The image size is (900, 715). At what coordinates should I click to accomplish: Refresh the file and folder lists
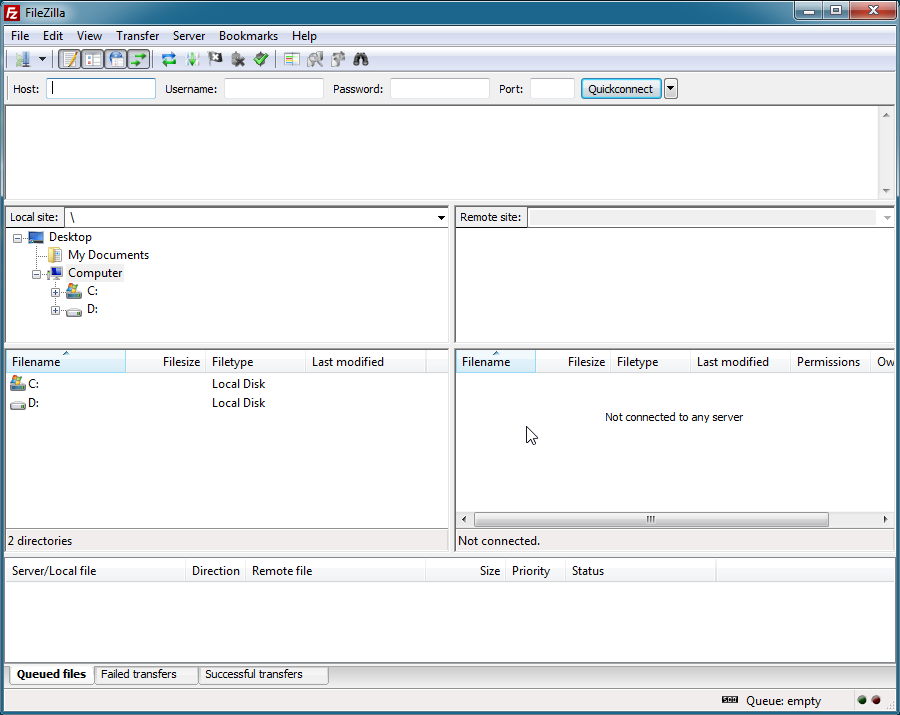click(x=169, y=59)
